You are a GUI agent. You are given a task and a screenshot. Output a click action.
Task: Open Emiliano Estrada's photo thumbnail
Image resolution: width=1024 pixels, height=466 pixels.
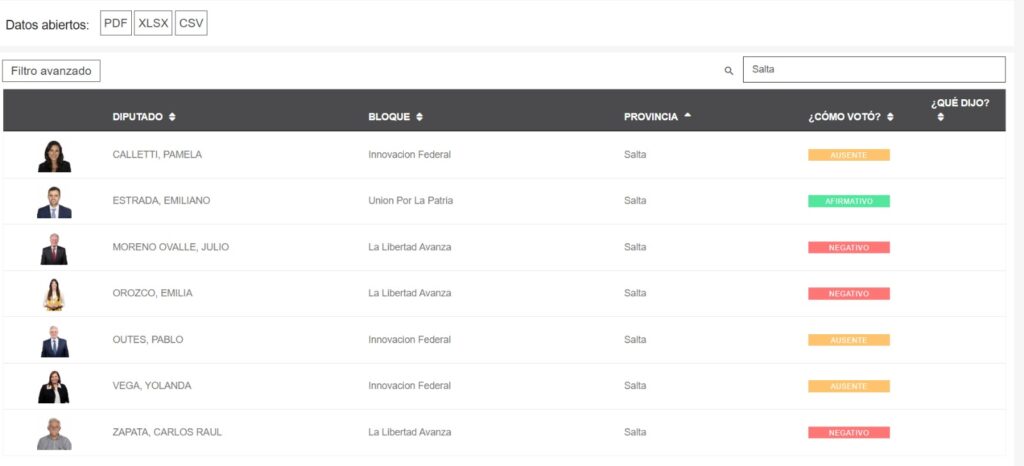54,202
